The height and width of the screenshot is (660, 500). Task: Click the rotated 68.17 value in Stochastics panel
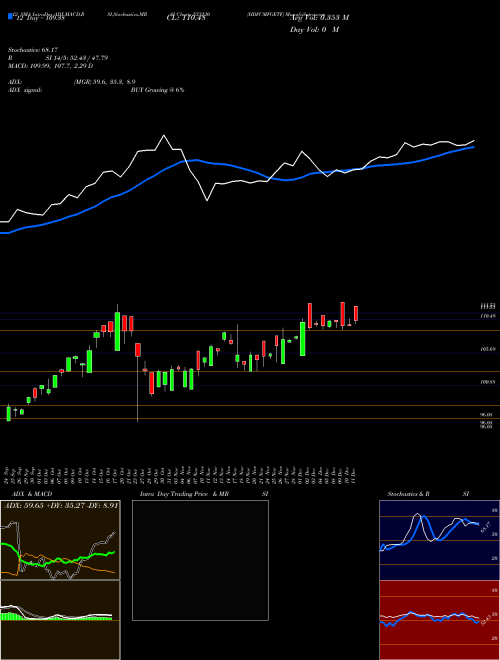pos(485,527)
